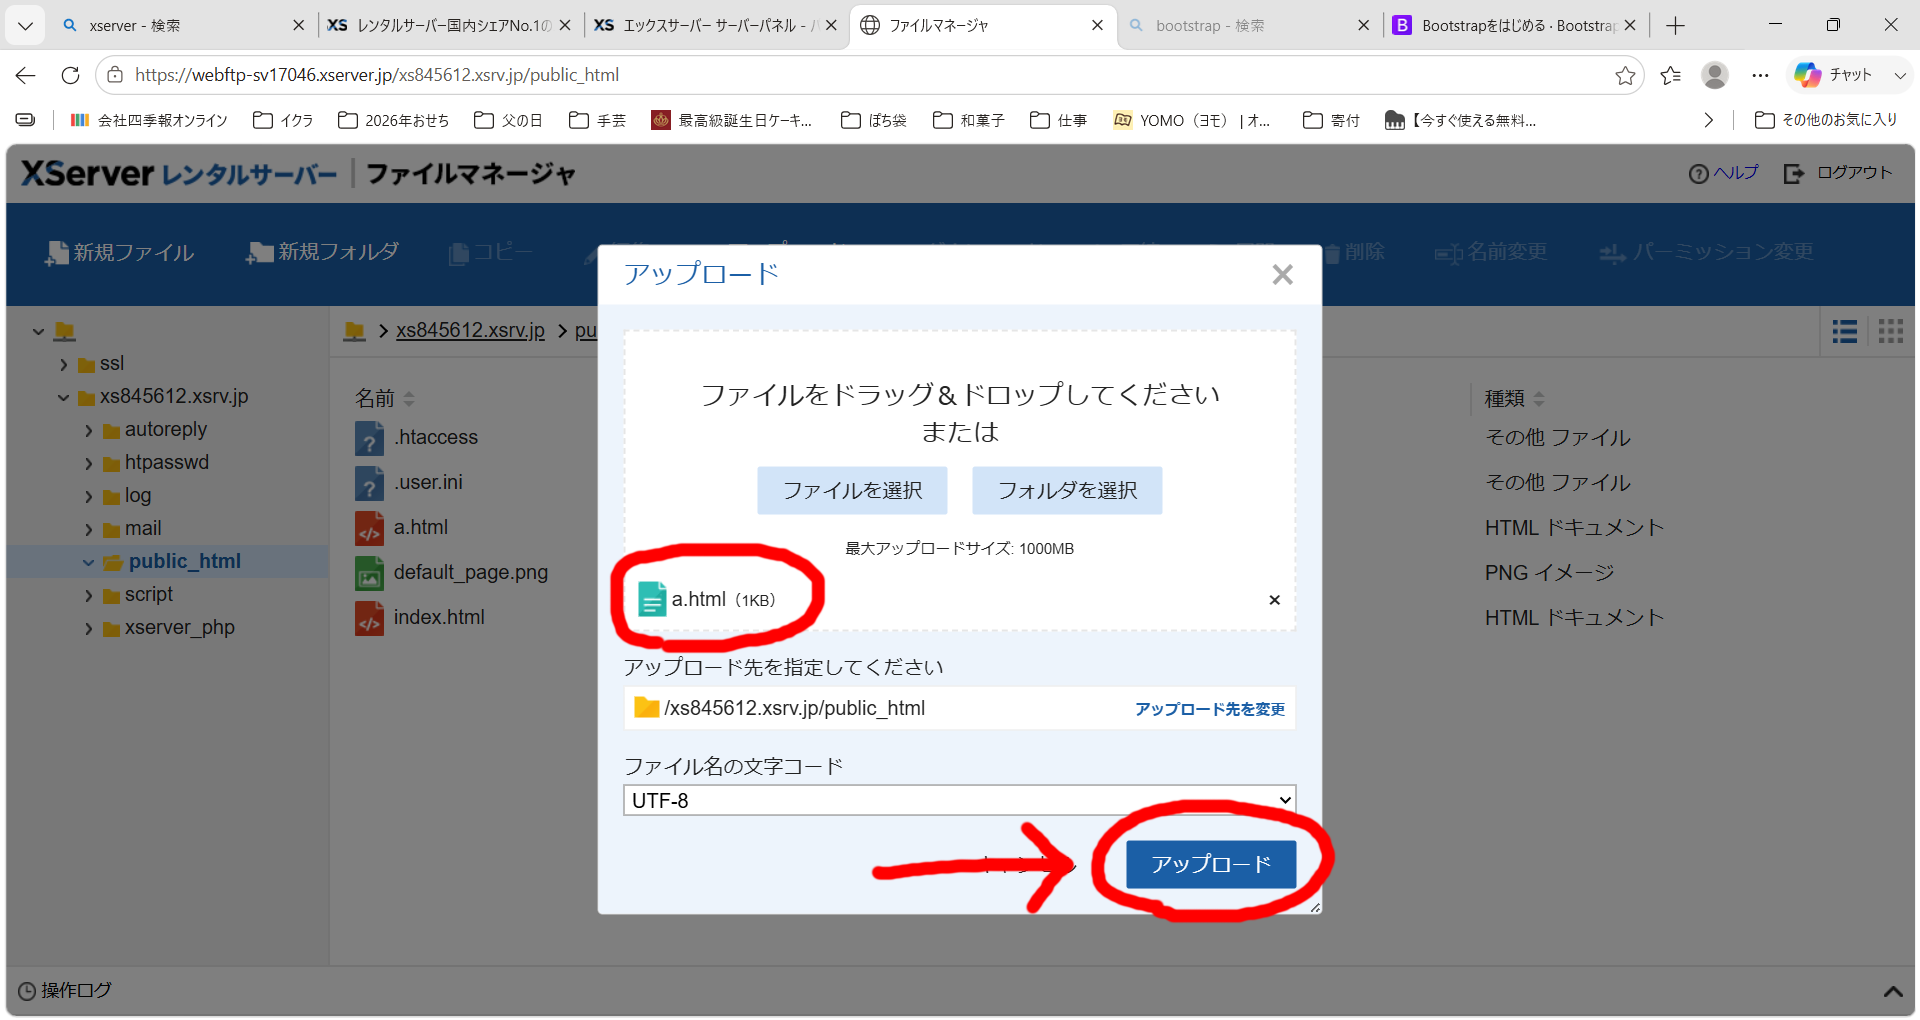Click the 新規ファイル toolbar icon
Image resolution: width=1920 pixels, height=1020 pixels.
tap(56, 253)
